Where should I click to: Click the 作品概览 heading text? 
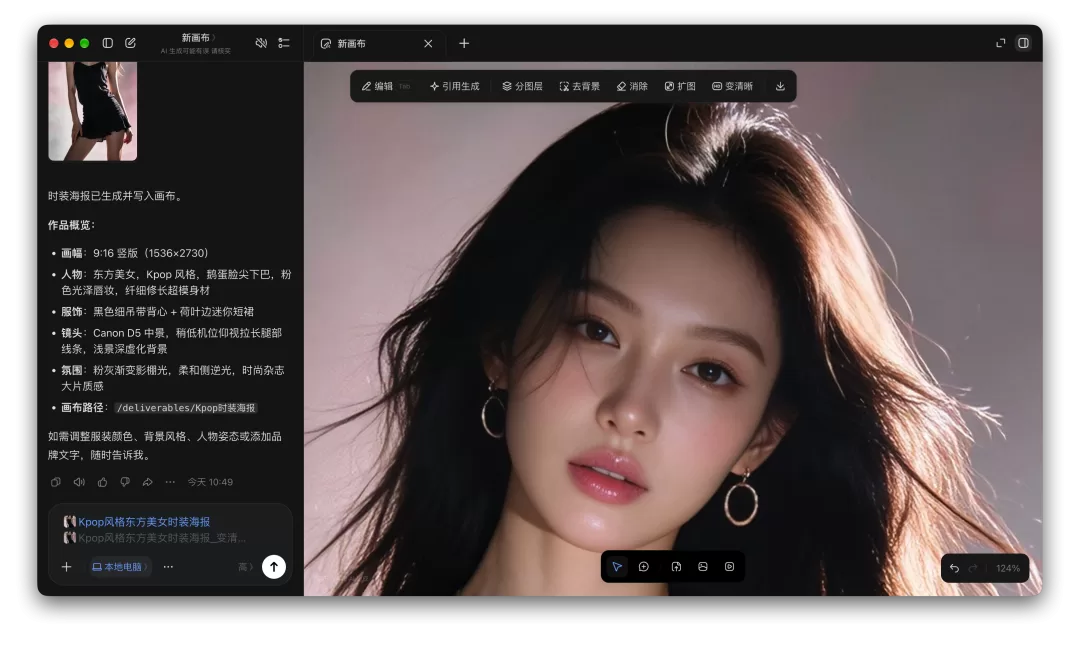pos(71,225)
